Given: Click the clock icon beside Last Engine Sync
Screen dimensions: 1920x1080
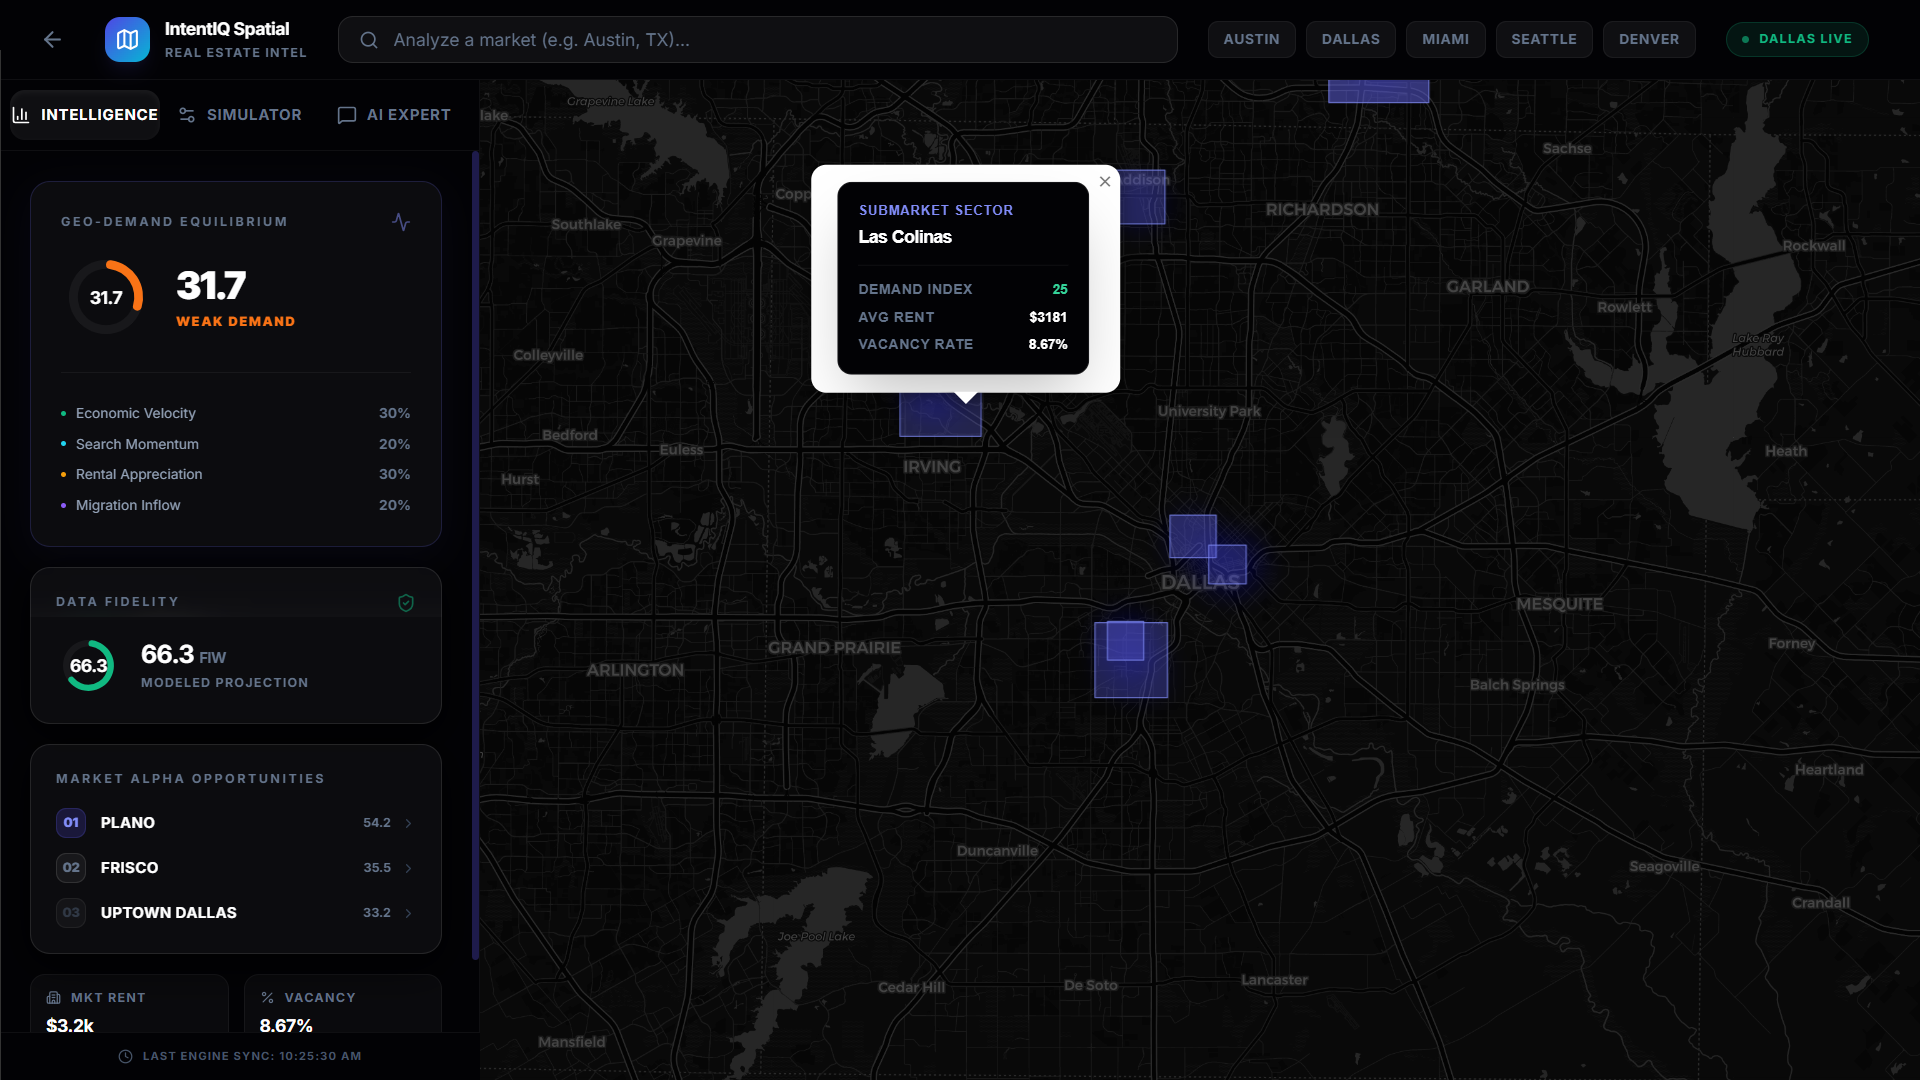Looking at the screenshot, I should 126,1056.
